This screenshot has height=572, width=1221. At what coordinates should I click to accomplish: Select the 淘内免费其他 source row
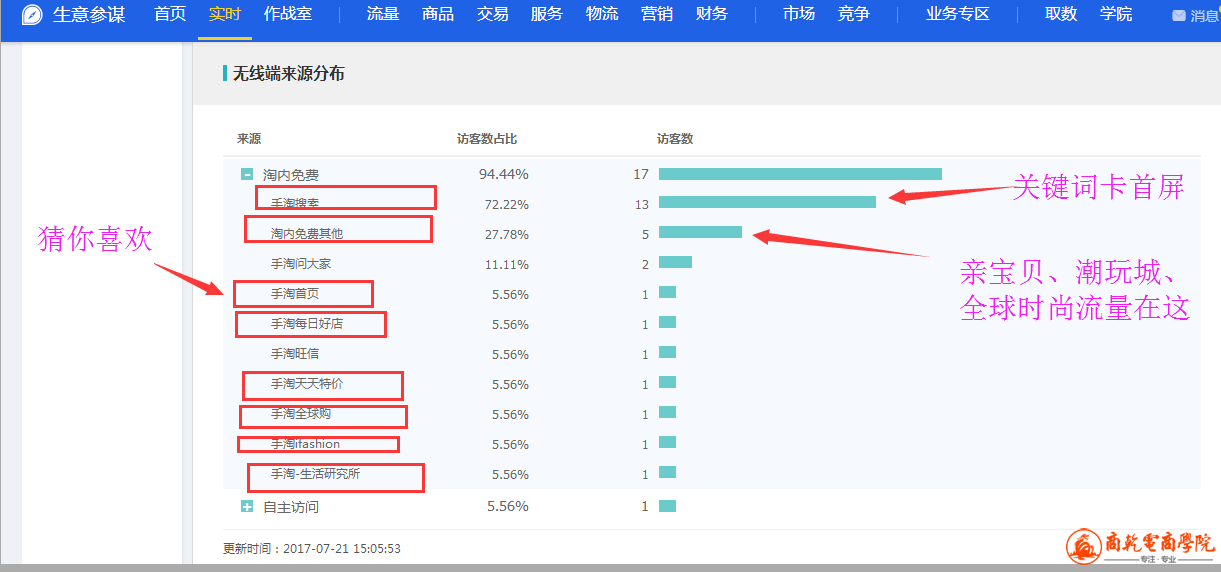coord(307,233)
